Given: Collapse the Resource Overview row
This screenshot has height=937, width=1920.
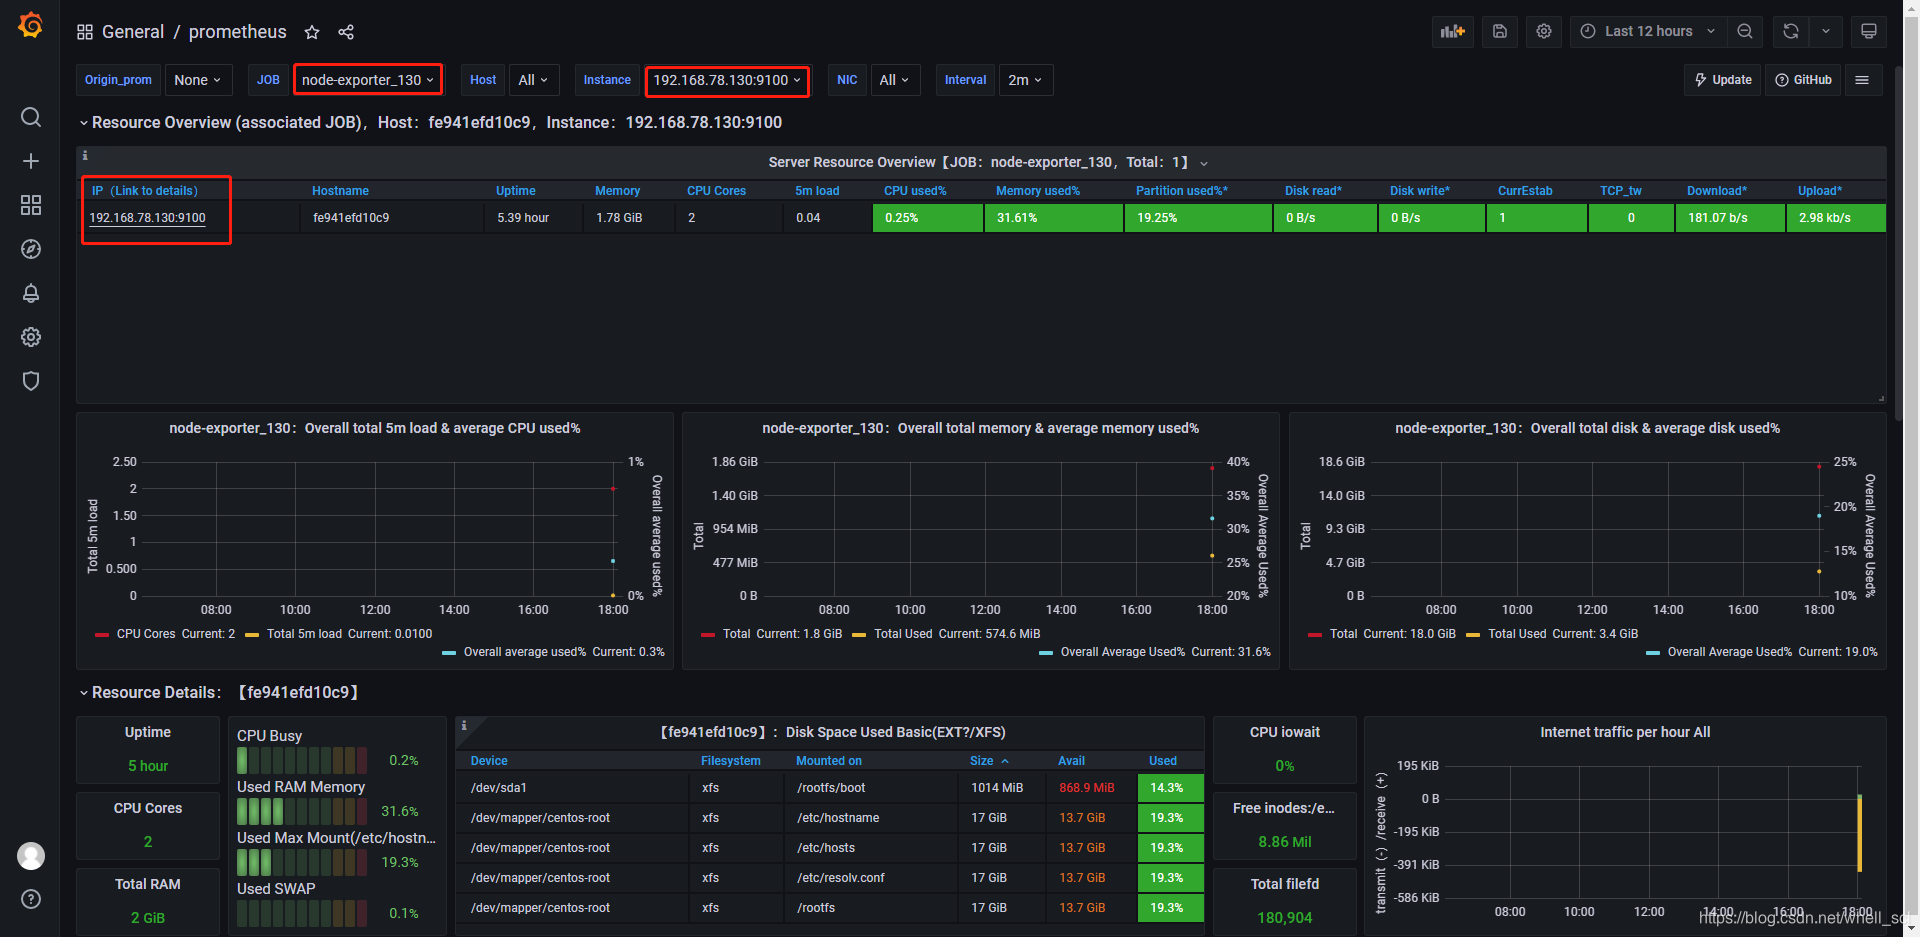Looking at the screenshot, I should point(431,122).
